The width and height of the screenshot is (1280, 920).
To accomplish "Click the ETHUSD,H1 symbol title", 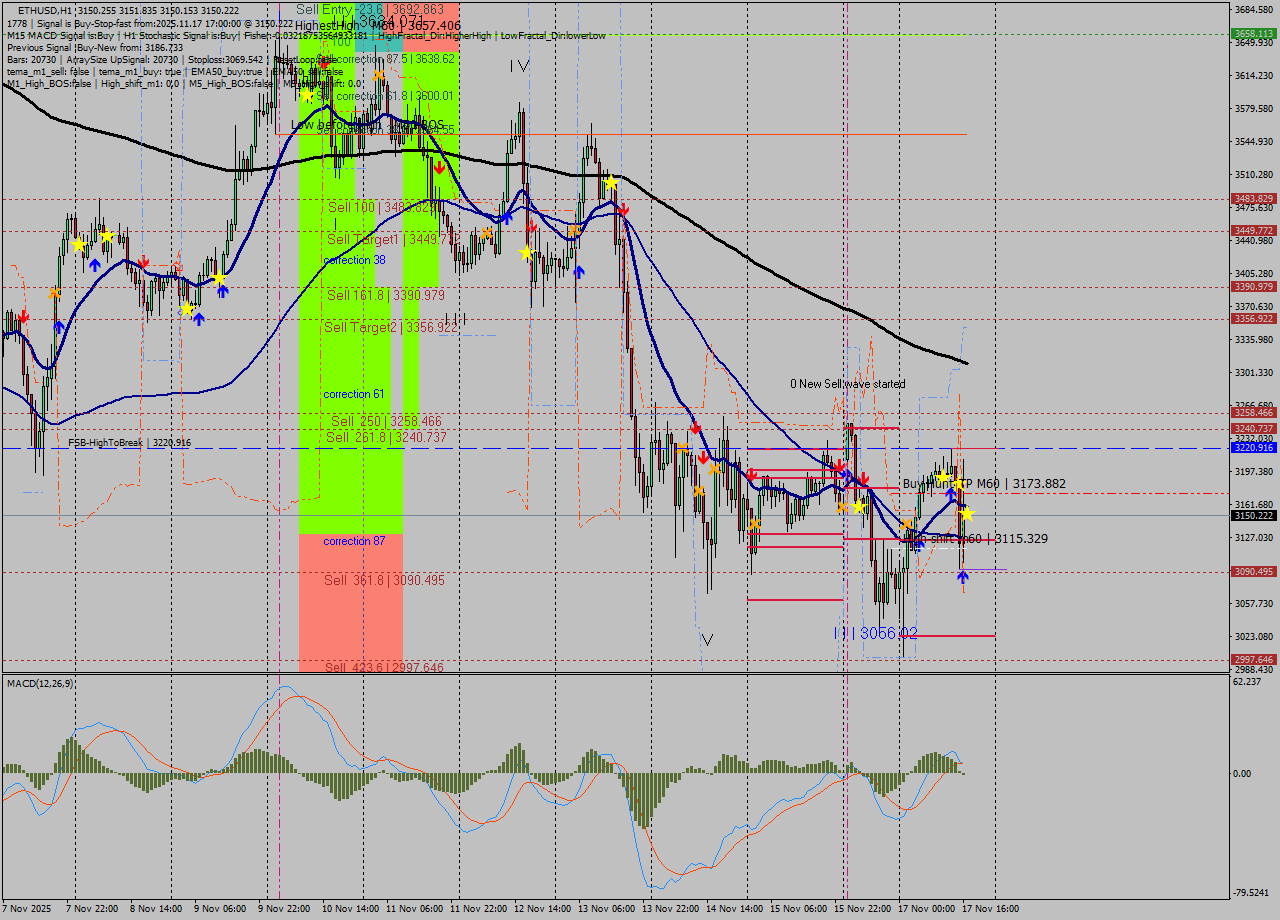I will point(44,10).
